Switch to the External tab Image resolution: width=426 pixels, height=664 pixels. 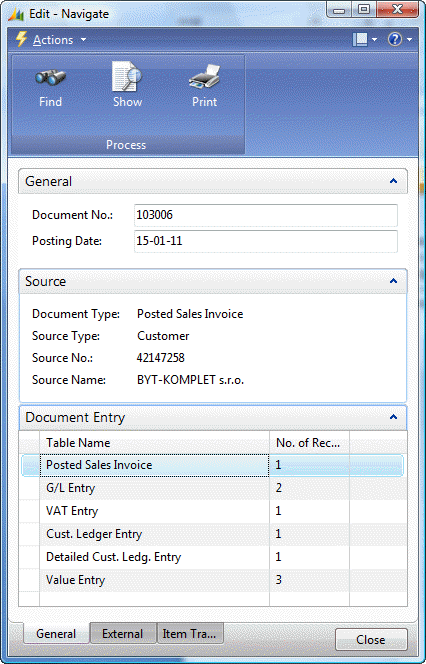tap(123, 634)
